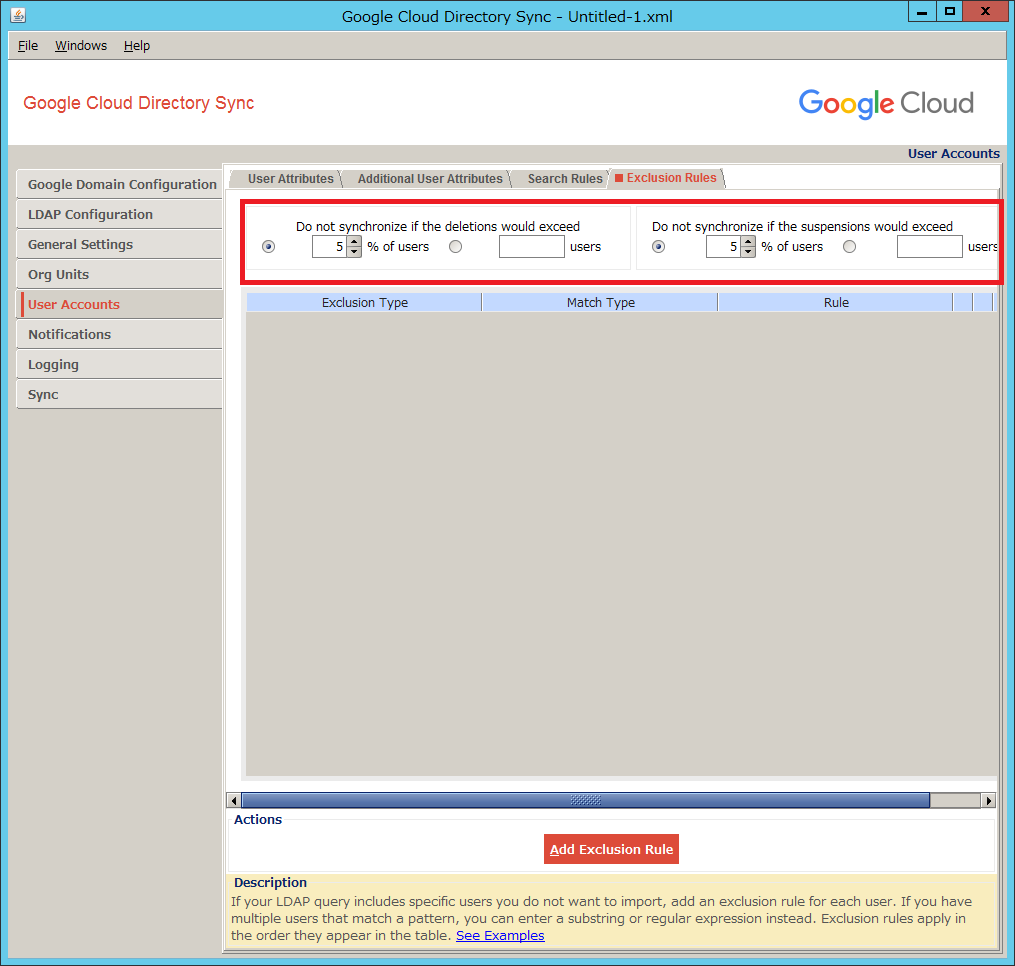The image size is (1015, 966).
Task: Decrease deletions percentage with down arrow
Action: click(354, 252)
